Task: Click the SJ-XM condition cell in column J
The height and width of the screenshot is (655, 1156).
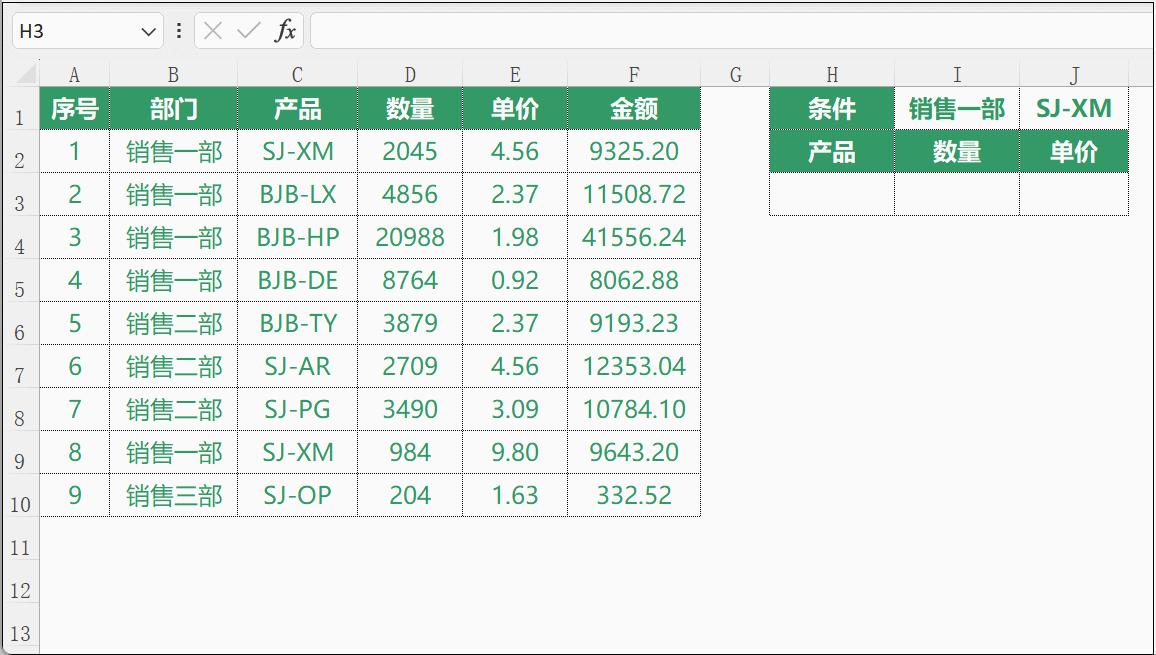Action: pyautogui.click(x=1074, y=108)
